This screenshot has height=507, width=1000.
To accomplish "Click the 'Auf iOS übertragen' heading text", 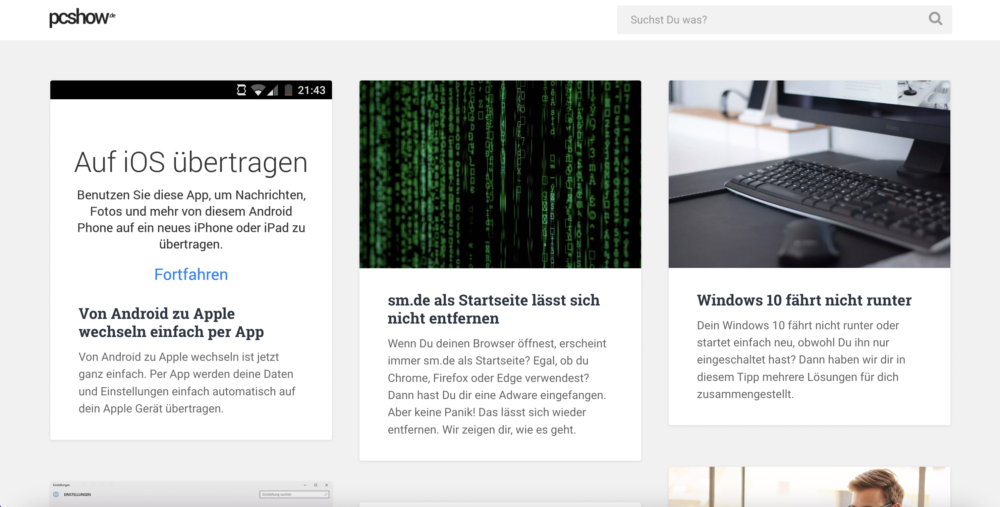I will click(x=191, y=162).
